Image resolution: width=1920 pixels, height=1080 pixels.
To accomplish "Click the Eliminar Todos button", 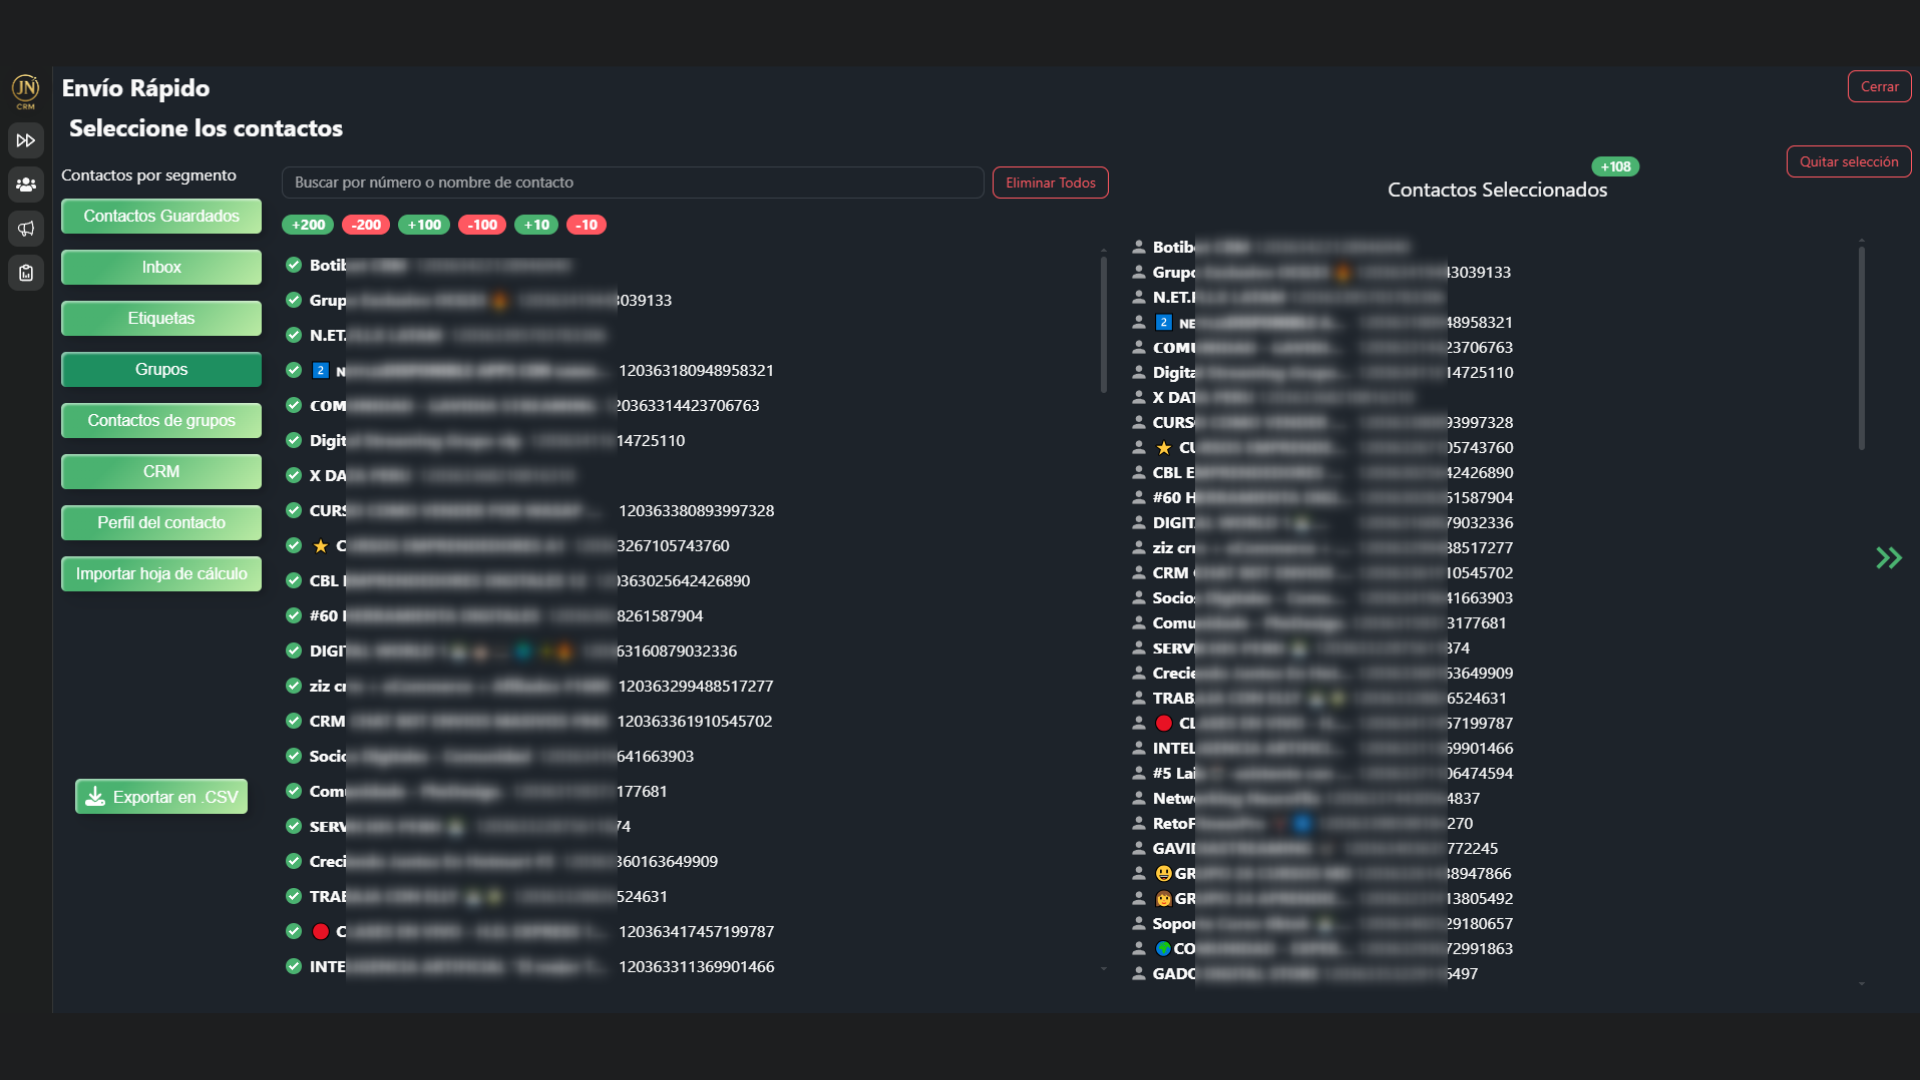I will tap(1050, 183).
